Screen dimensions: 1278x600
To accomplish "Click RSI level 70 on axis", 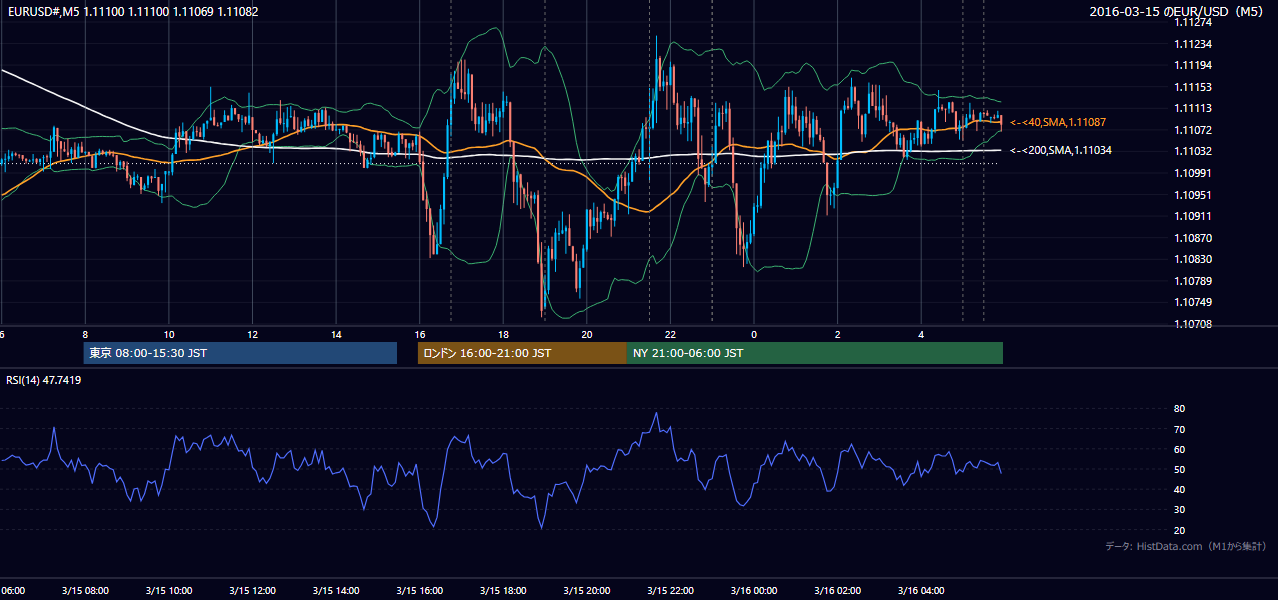I will tap(1180, 429).
